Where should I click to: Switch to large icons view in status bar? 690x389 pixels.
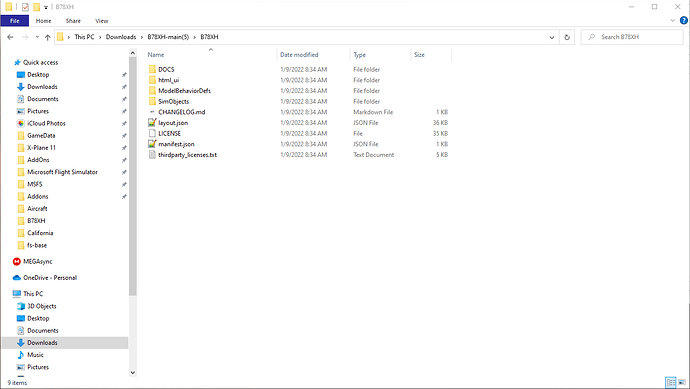[x=682, y=382]
